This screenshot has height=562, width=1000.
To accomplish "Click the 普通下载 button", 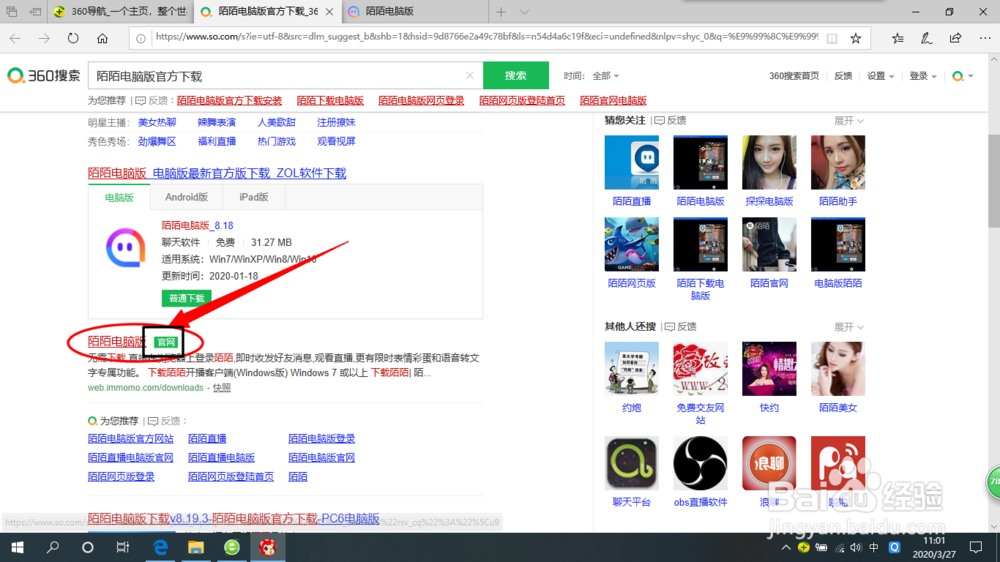I will click(186, 298).
